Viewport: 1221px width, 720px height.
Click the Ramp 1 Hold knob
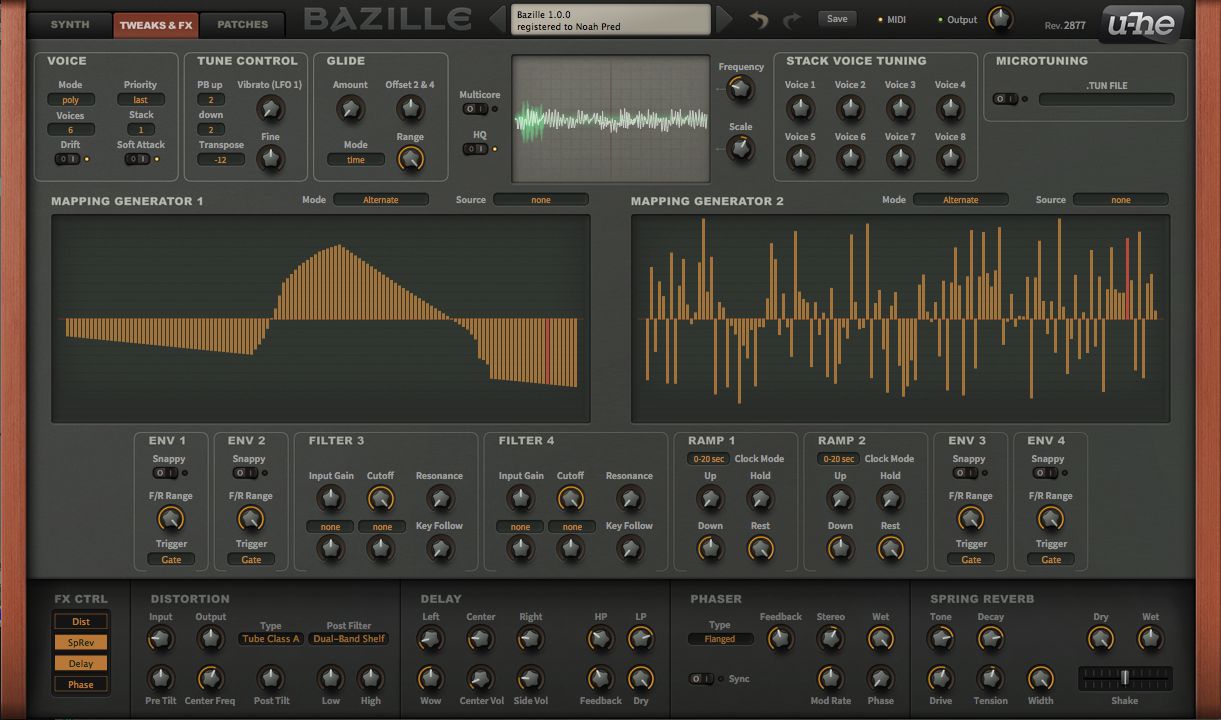[760, 498]
